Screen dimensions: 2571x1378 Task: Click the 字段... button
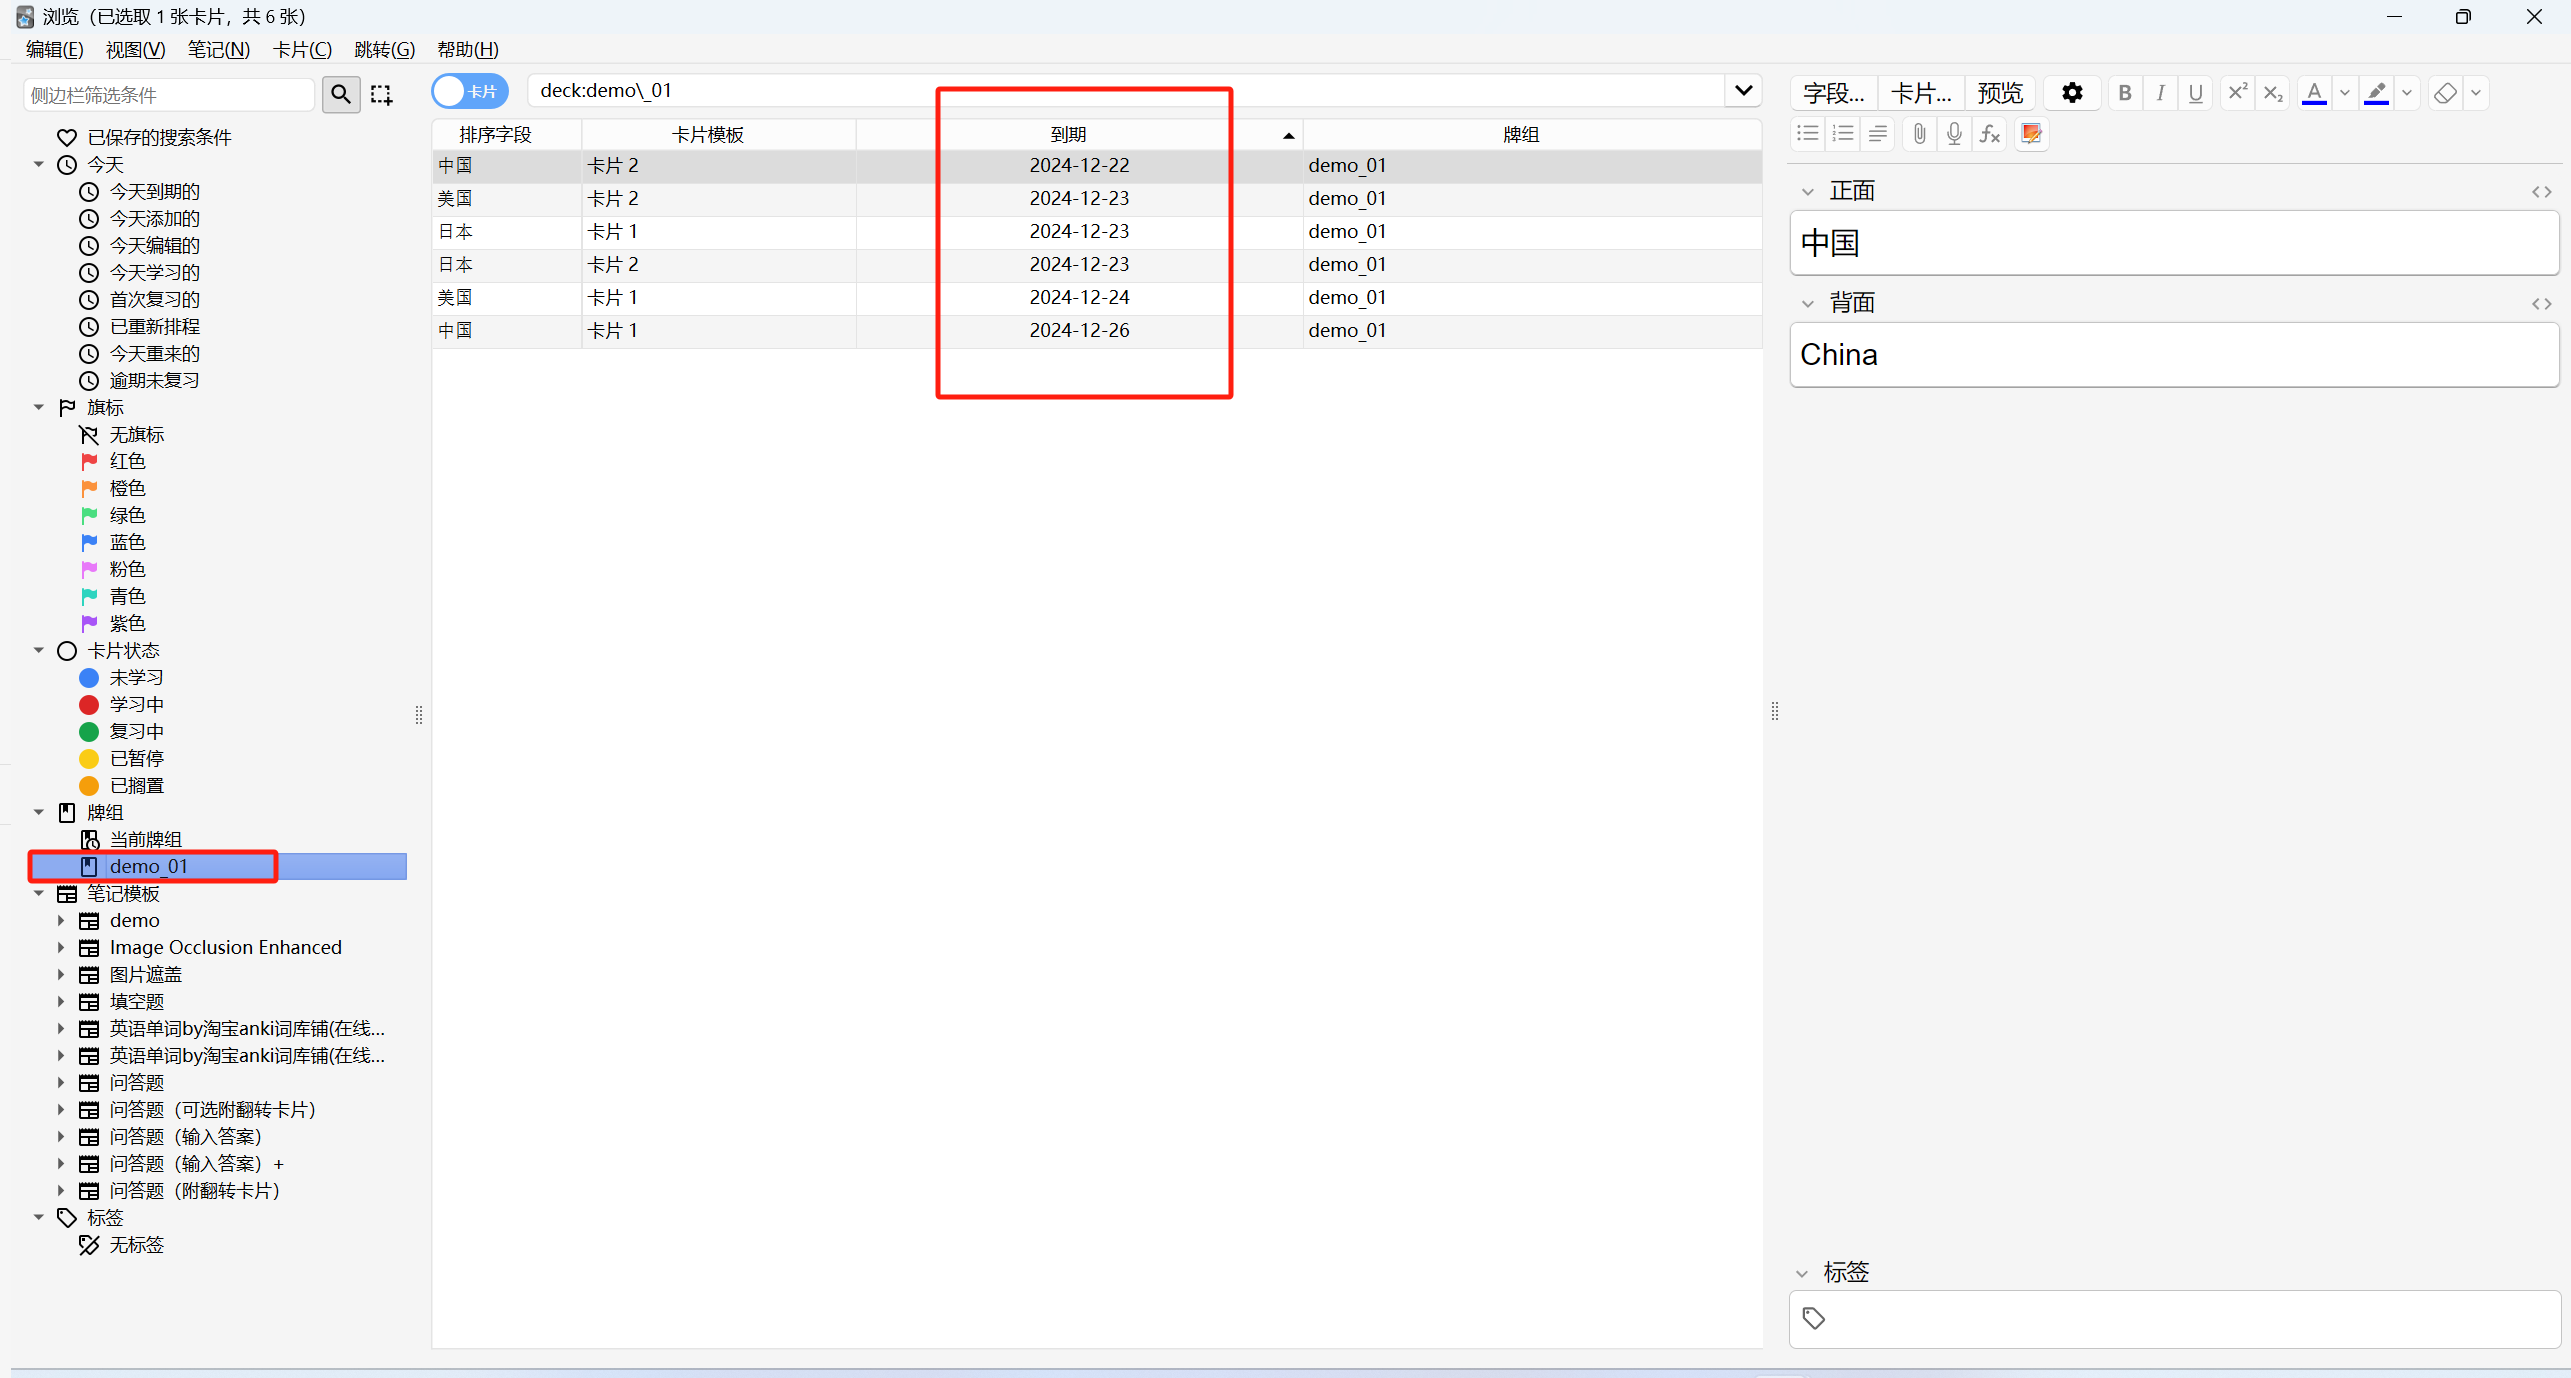coord(1833,93)
